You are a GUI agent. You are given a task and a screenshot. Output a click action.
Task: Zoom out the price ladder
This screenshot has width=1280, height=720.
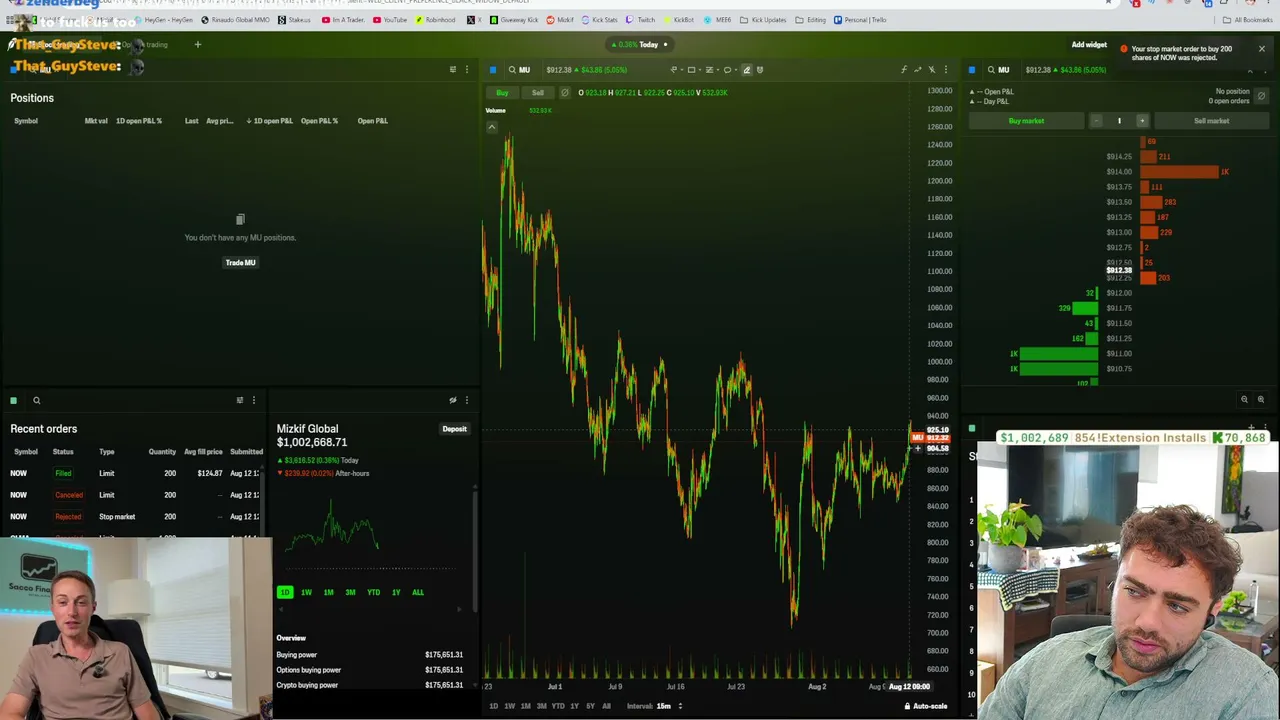(1245, 400)
